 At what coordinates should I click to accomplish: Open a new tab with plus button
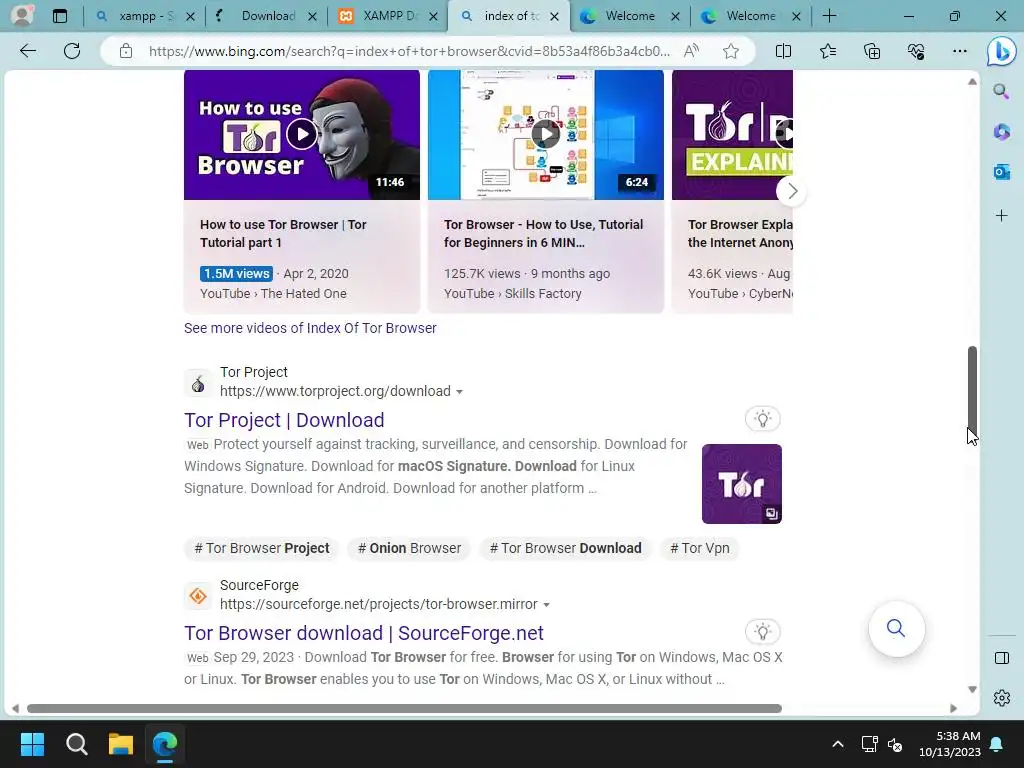(x=829, y=16)
